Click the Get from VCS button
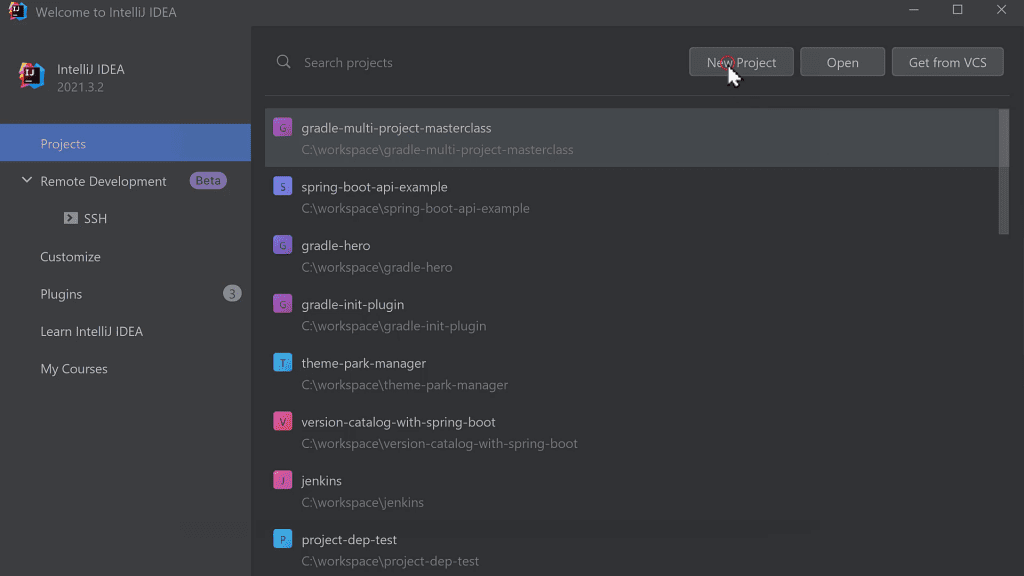The image size is (1024, 576). (x=947, y=61)
